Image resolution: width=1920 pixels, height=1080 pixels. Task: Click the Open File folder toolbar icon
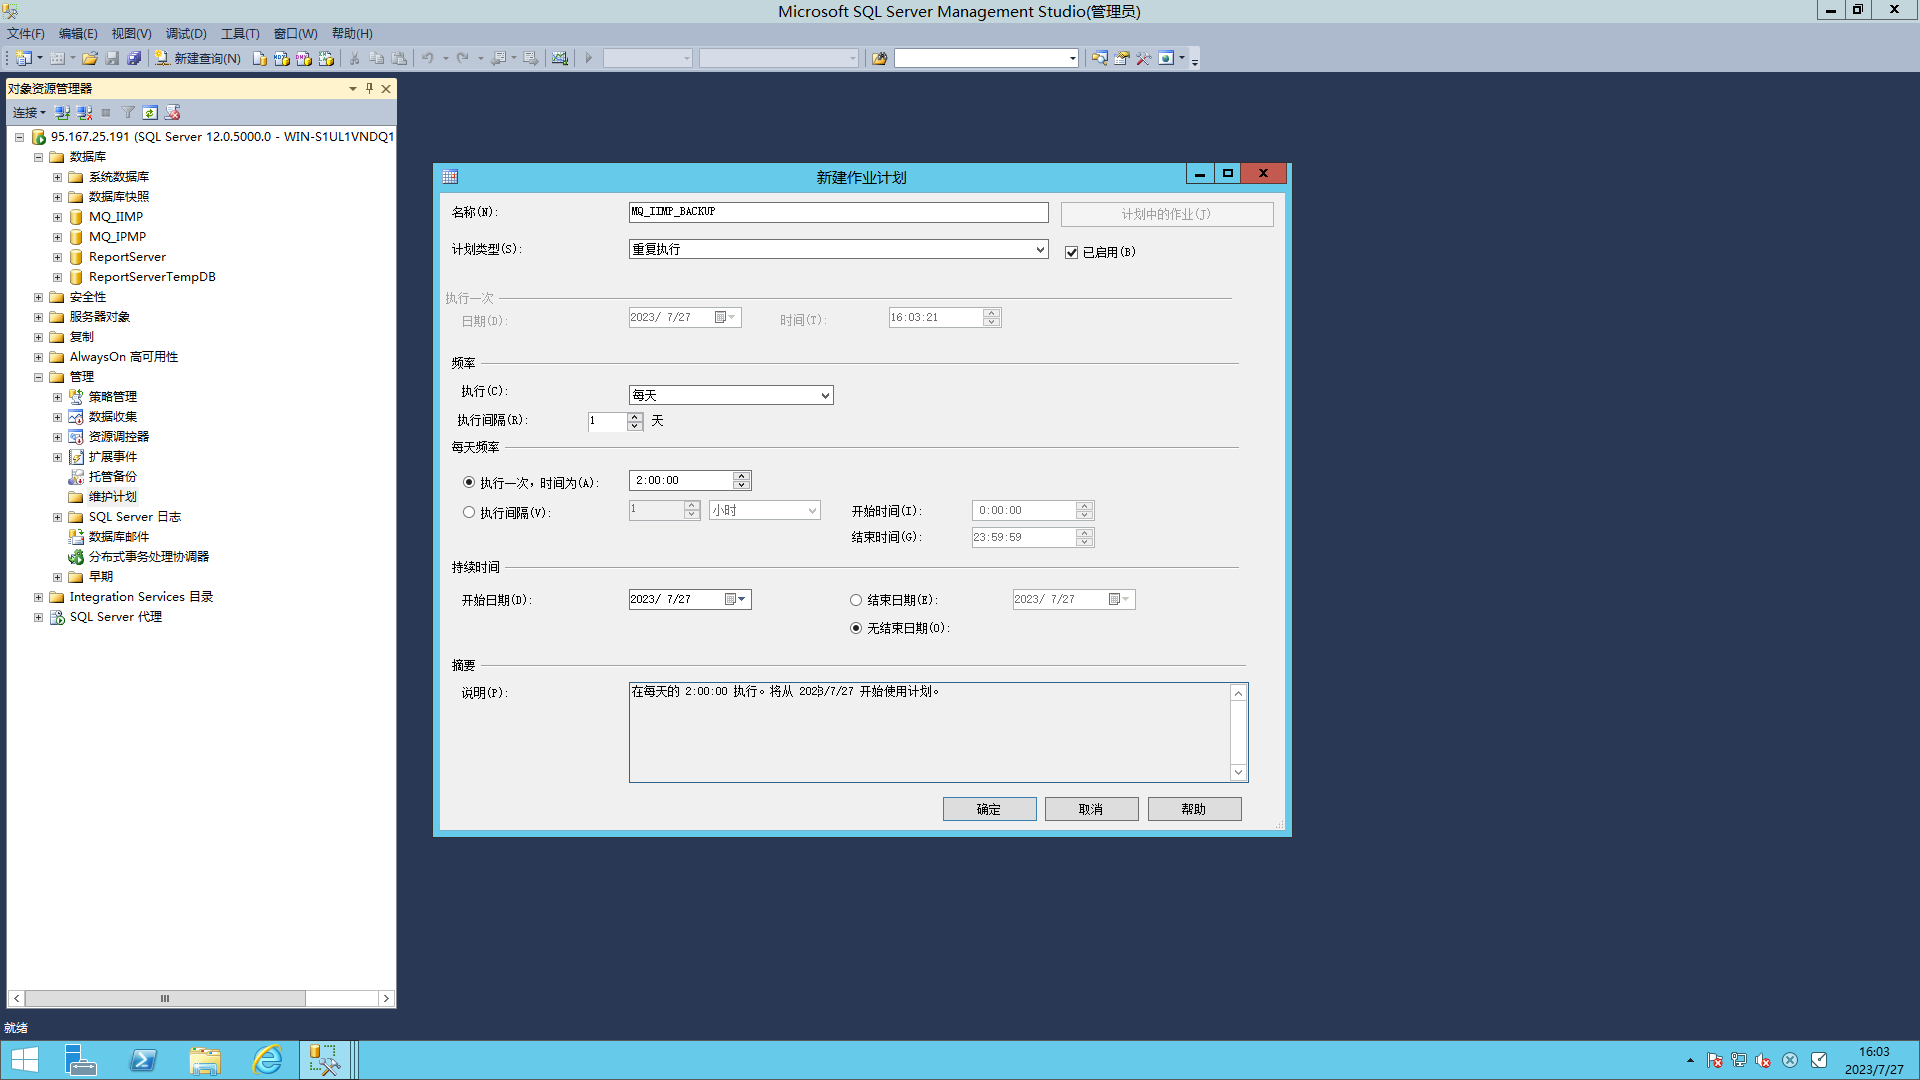click(x=90, y=58)
